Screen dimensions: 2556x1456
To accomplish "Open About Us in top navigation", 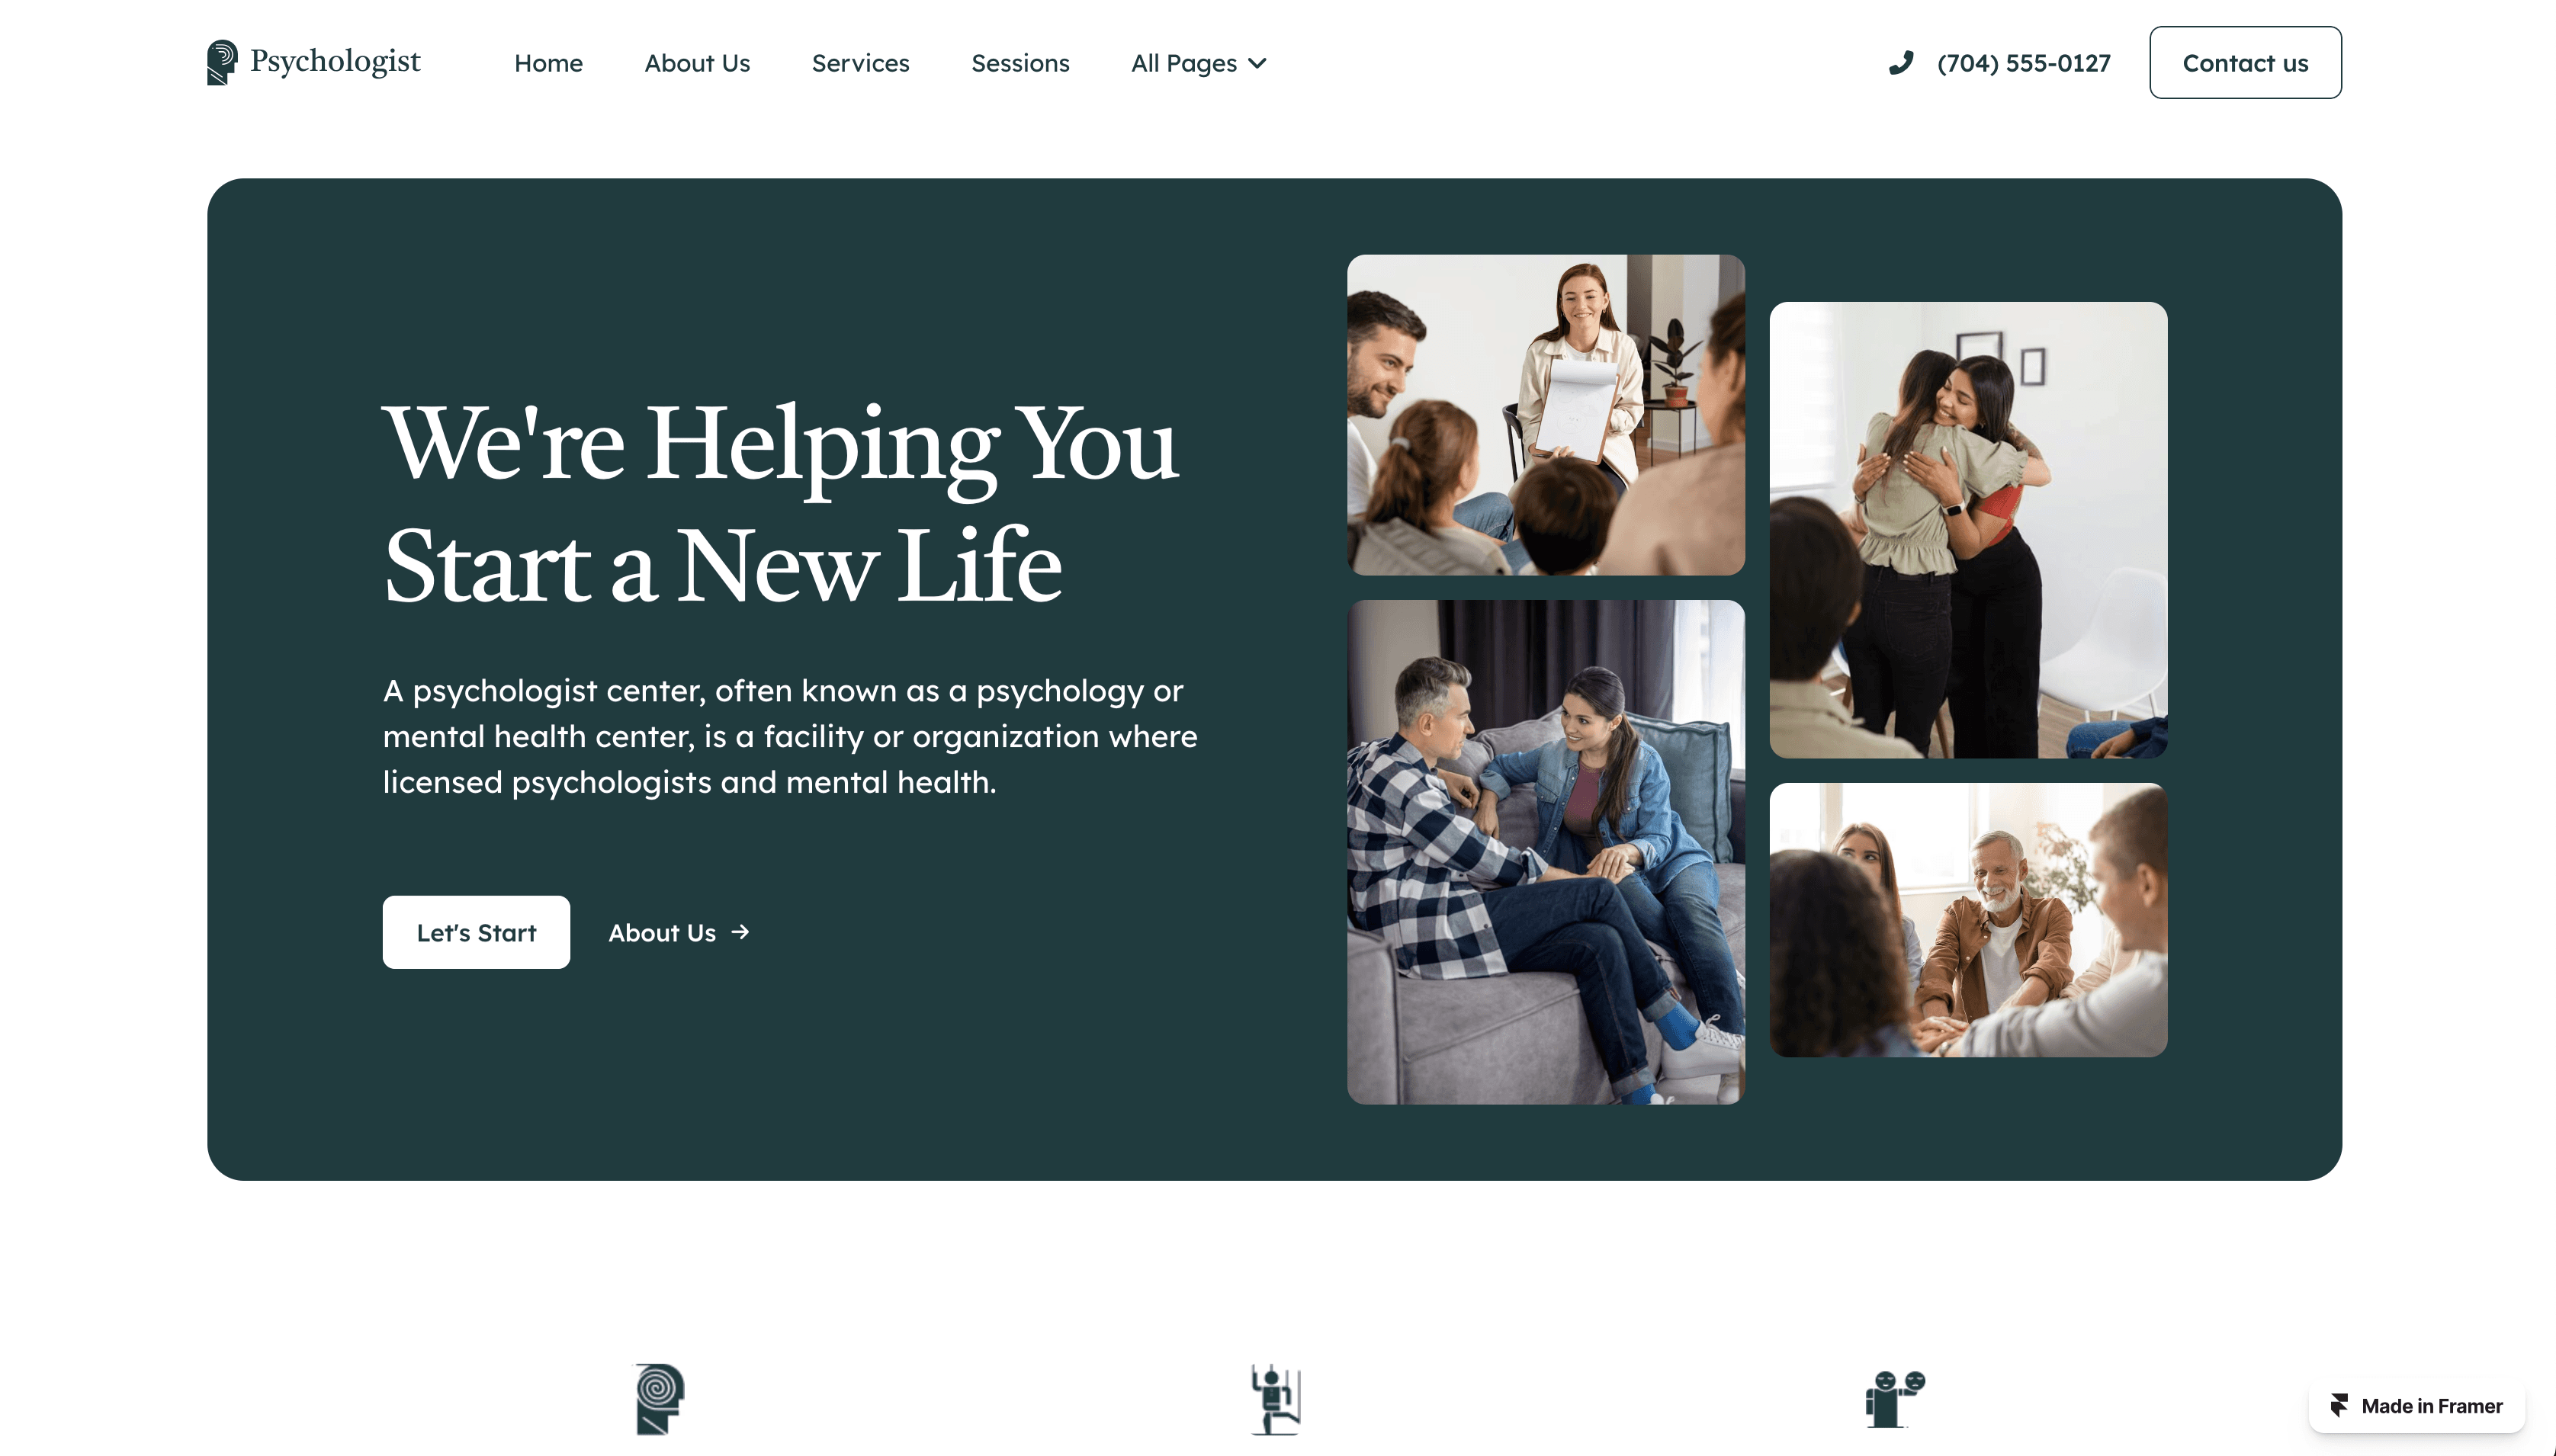I will (x=697, y=63).
